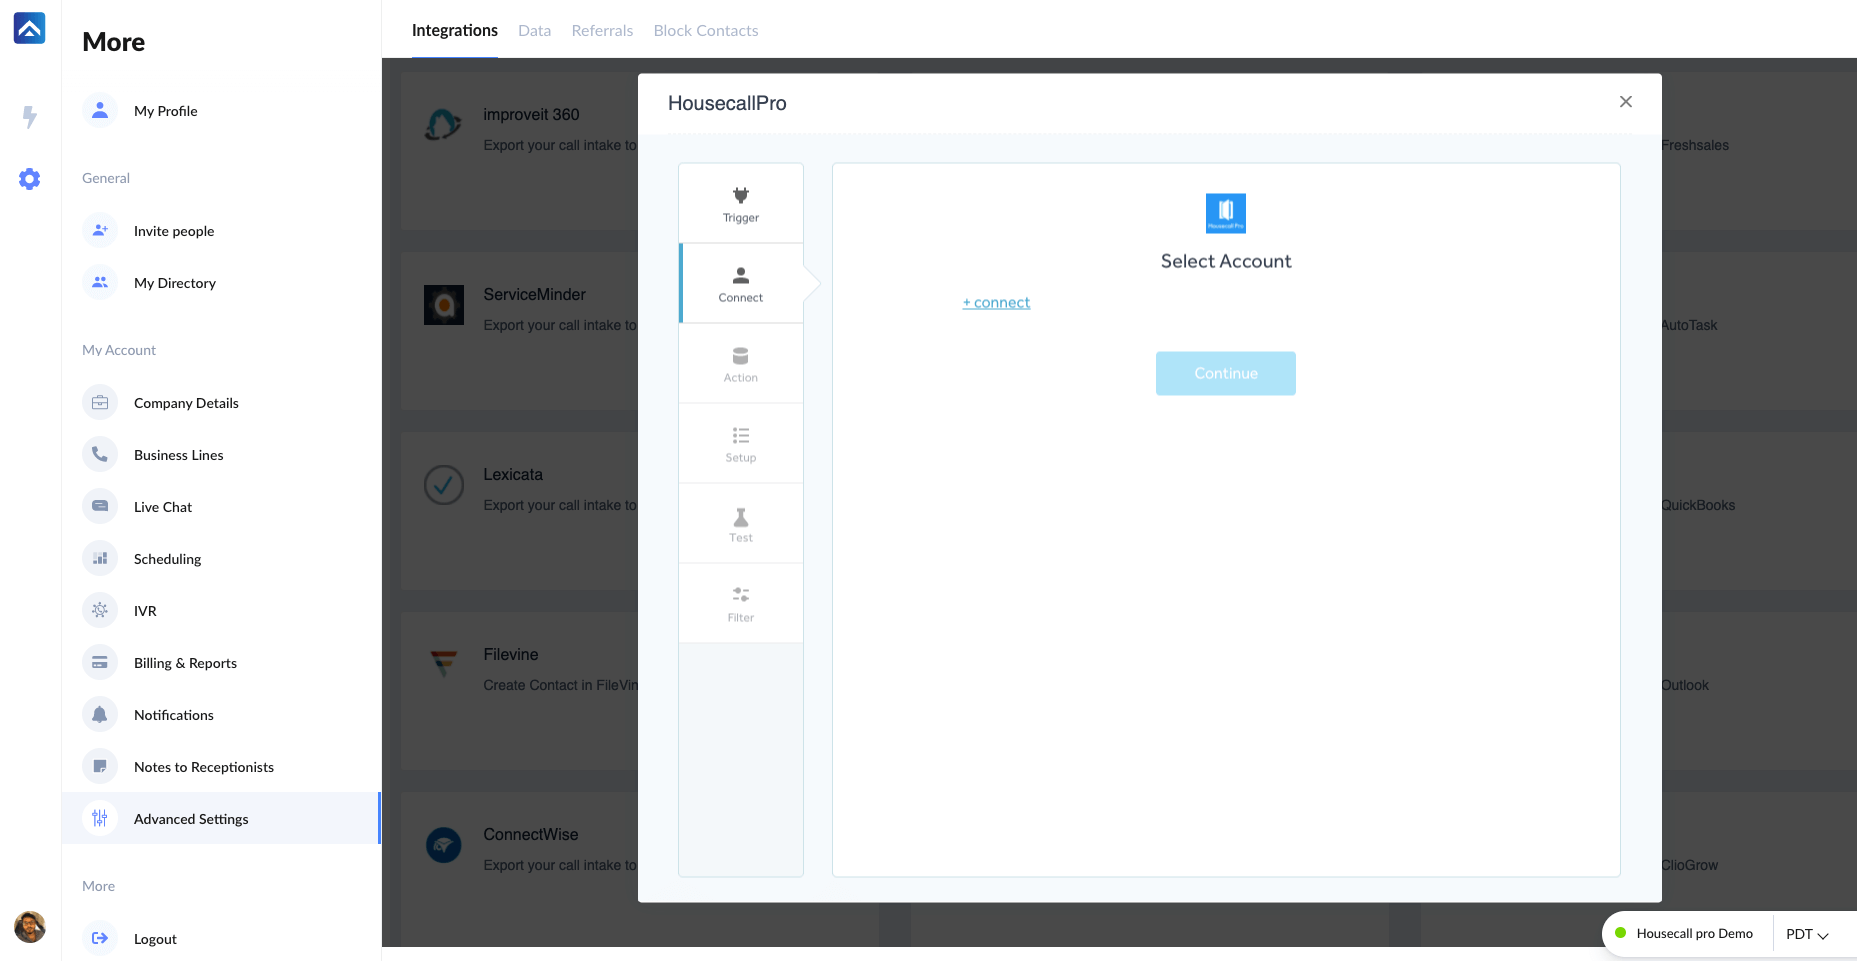
Task: Click the Outlook integration label
Action: click(1685, 685)
